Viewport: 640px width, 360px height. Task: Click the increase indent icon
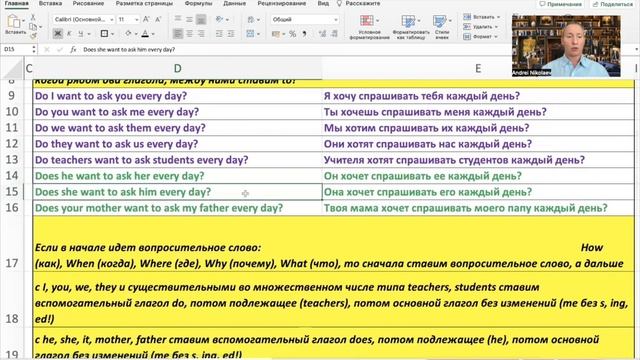(231, 33)
